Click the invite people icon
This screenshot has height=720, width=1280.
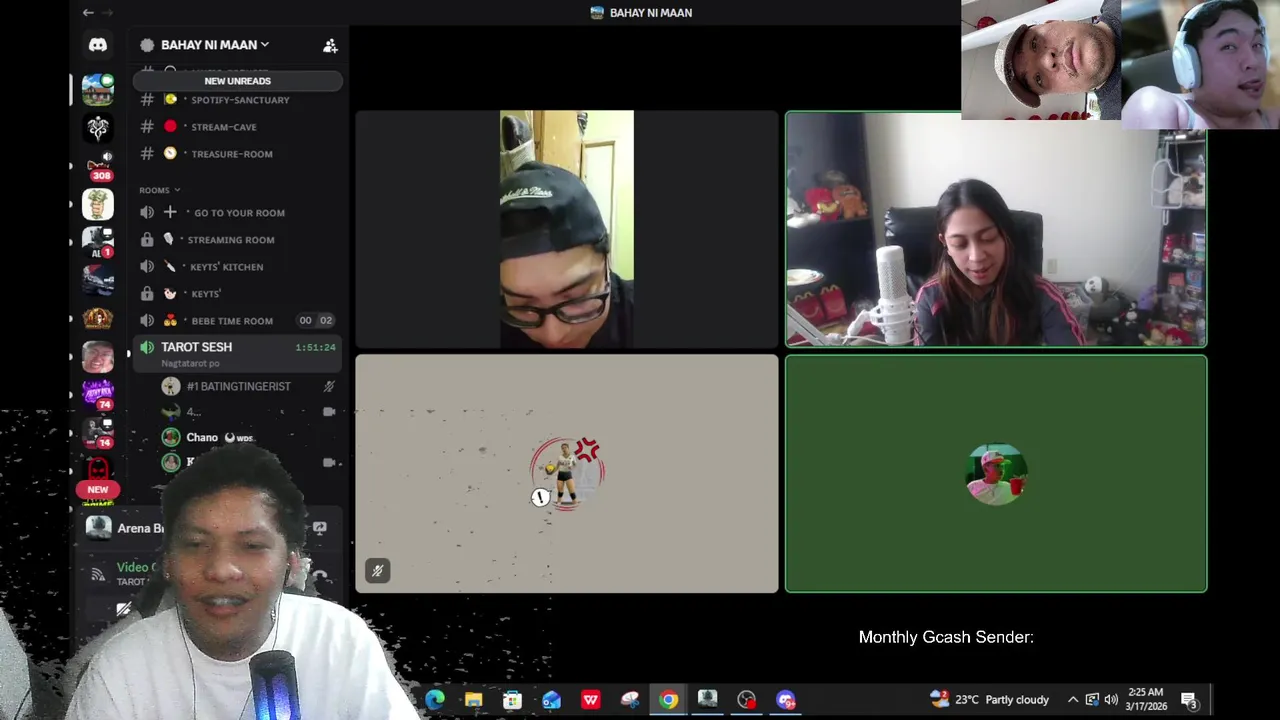coord(330,45)
